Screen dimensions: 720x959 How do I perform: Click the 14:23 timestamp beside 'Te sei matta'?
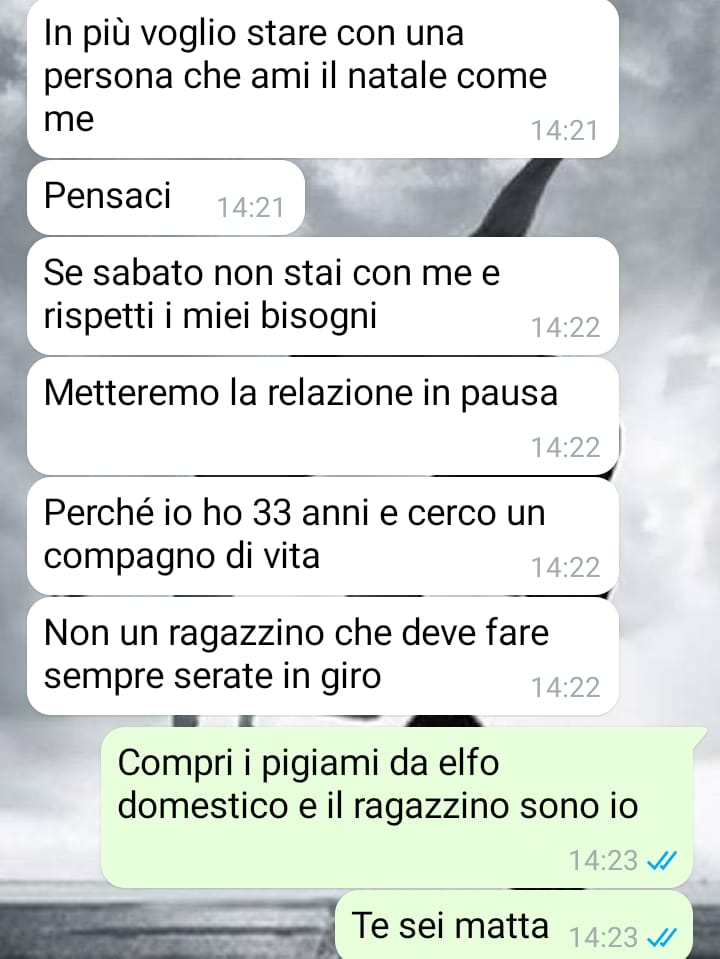pyautogui.click(x=604, y=937)
